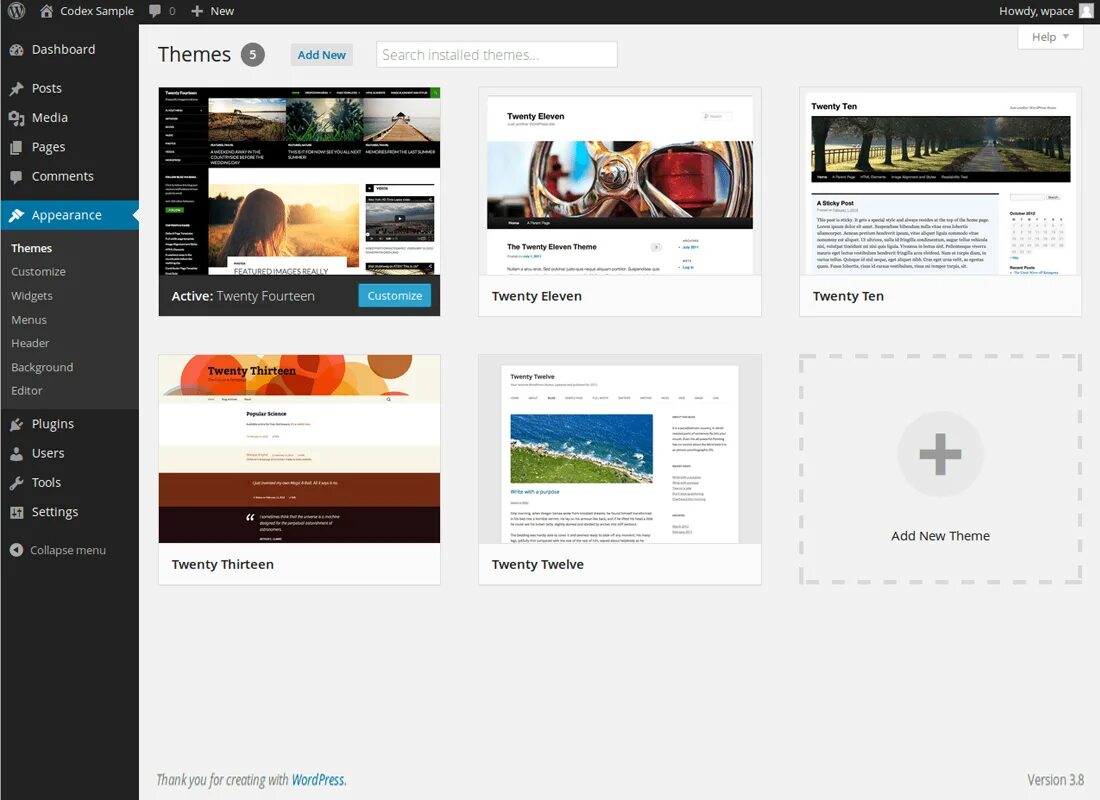This screenshot has height=800, width=1100.
Task: Click the Users person icon
Action: (x=17, y=453)
